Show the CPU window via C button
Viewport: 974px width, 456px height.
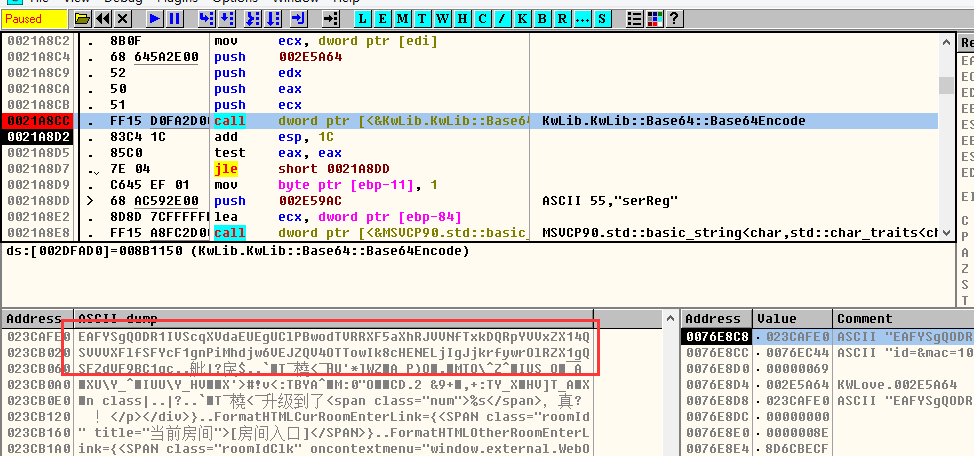pos(482,19)
